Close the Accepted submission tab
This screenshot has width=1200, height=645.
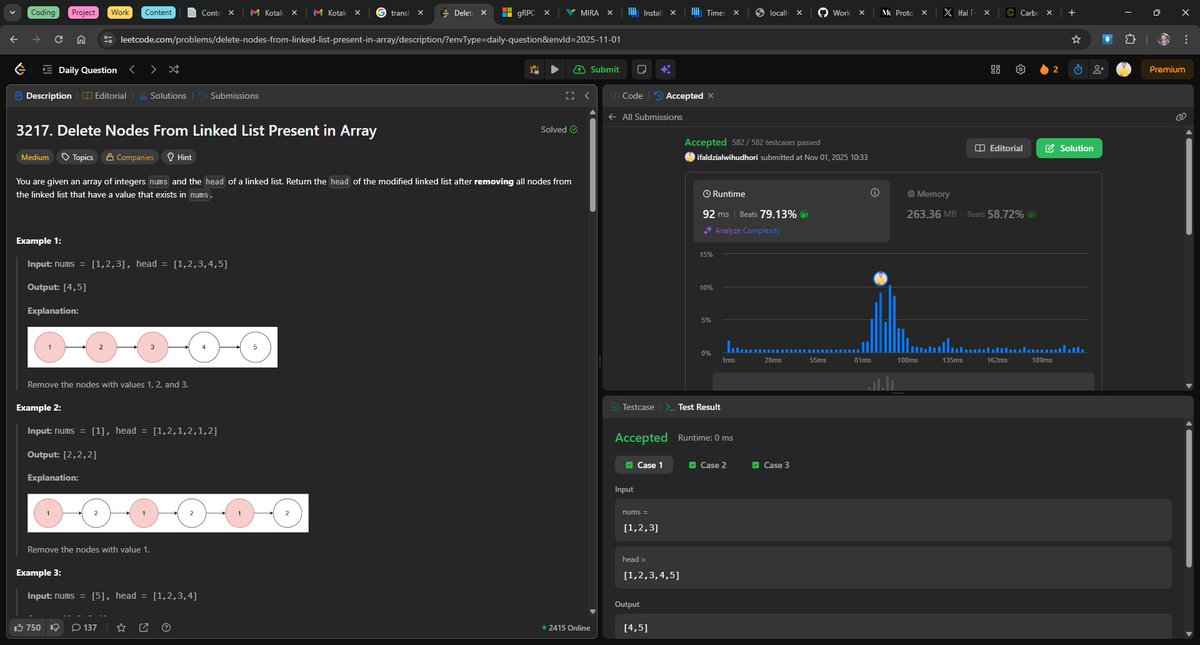tap(711, 96)
